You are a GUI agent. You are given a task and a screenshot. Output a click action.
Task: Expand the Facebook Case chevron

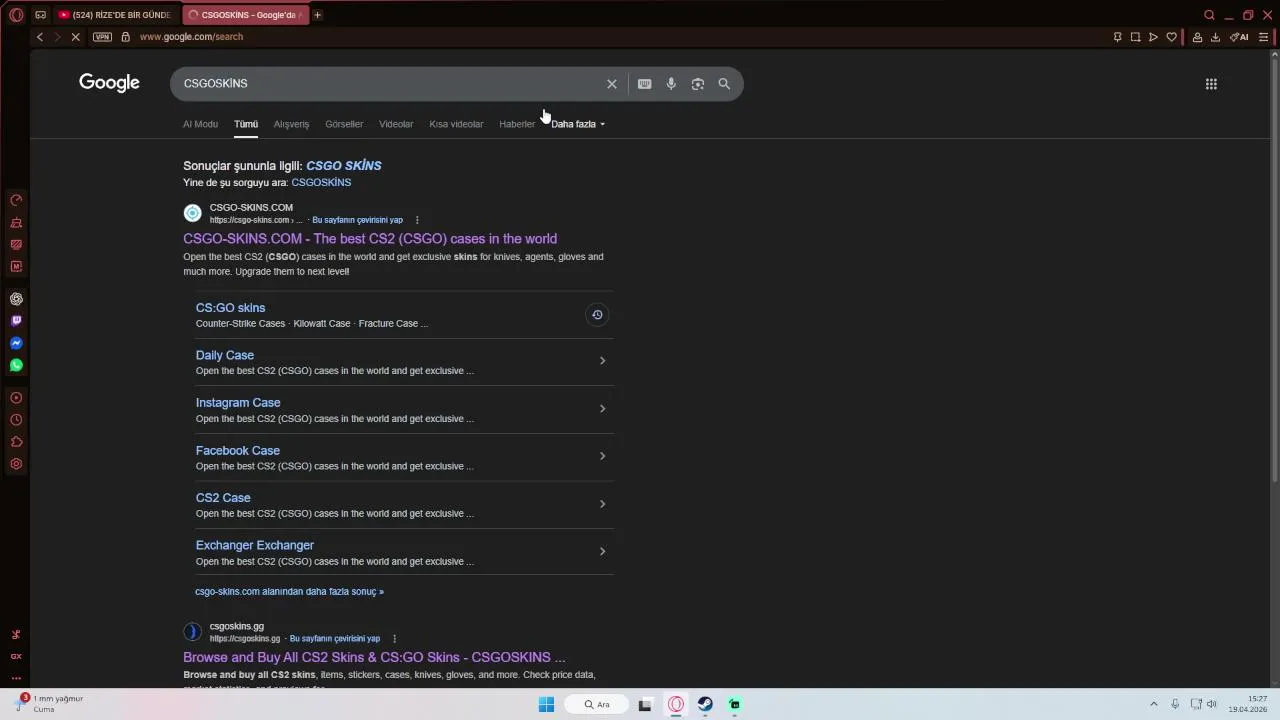602,456
